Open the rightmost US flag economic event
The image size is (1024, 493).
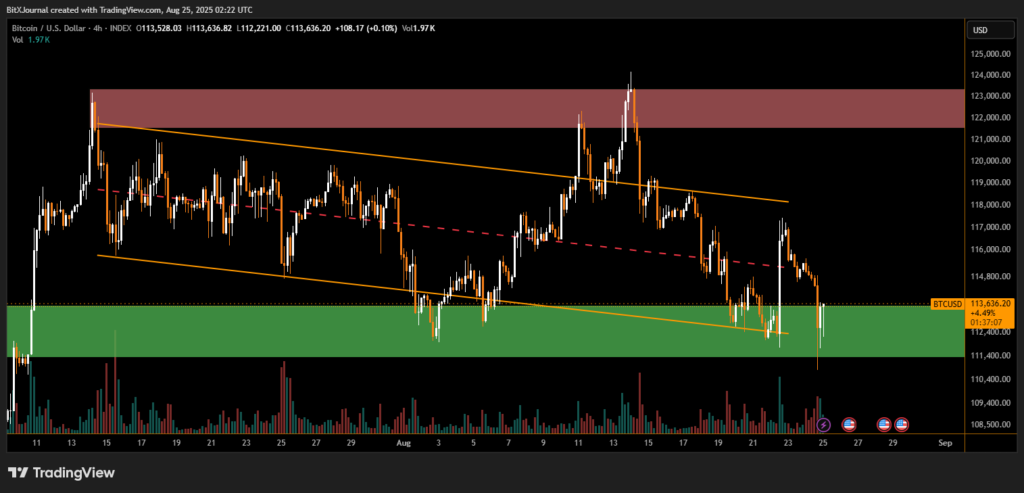tap(901, 425)
